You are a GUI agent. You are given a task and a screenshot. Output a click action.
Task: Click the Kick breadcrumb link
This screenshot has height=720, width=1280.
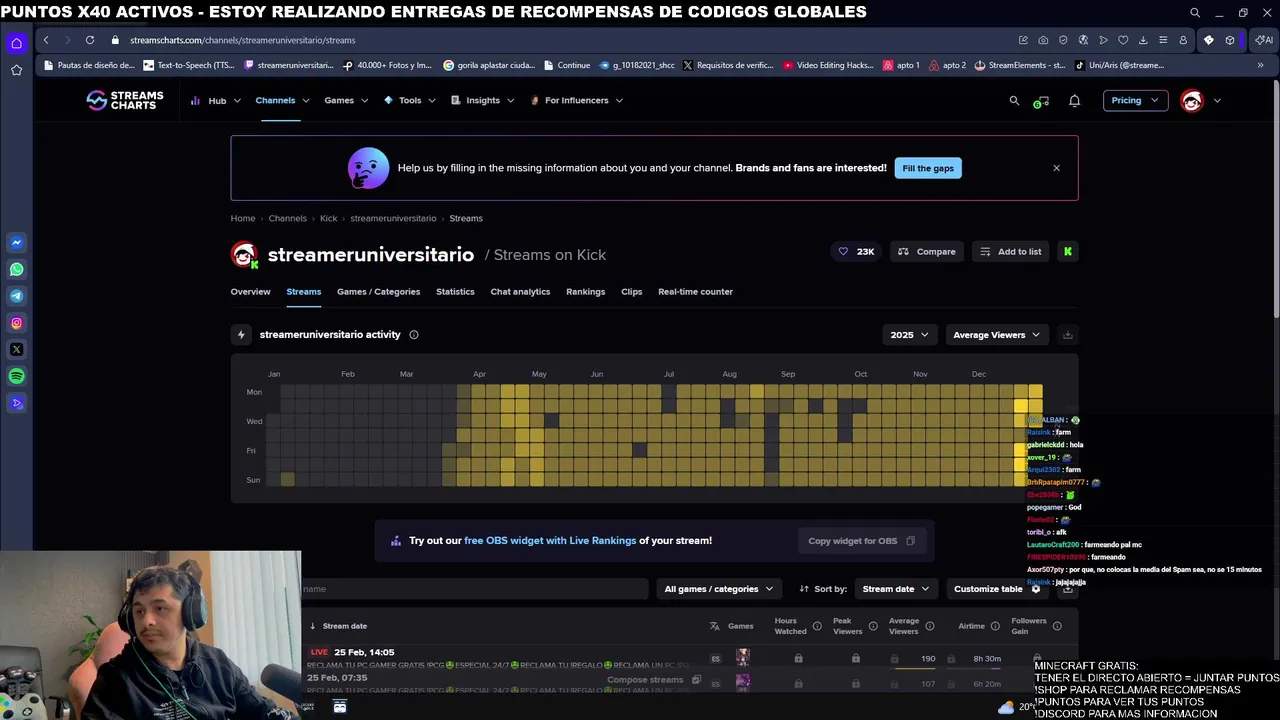[328, 218]
